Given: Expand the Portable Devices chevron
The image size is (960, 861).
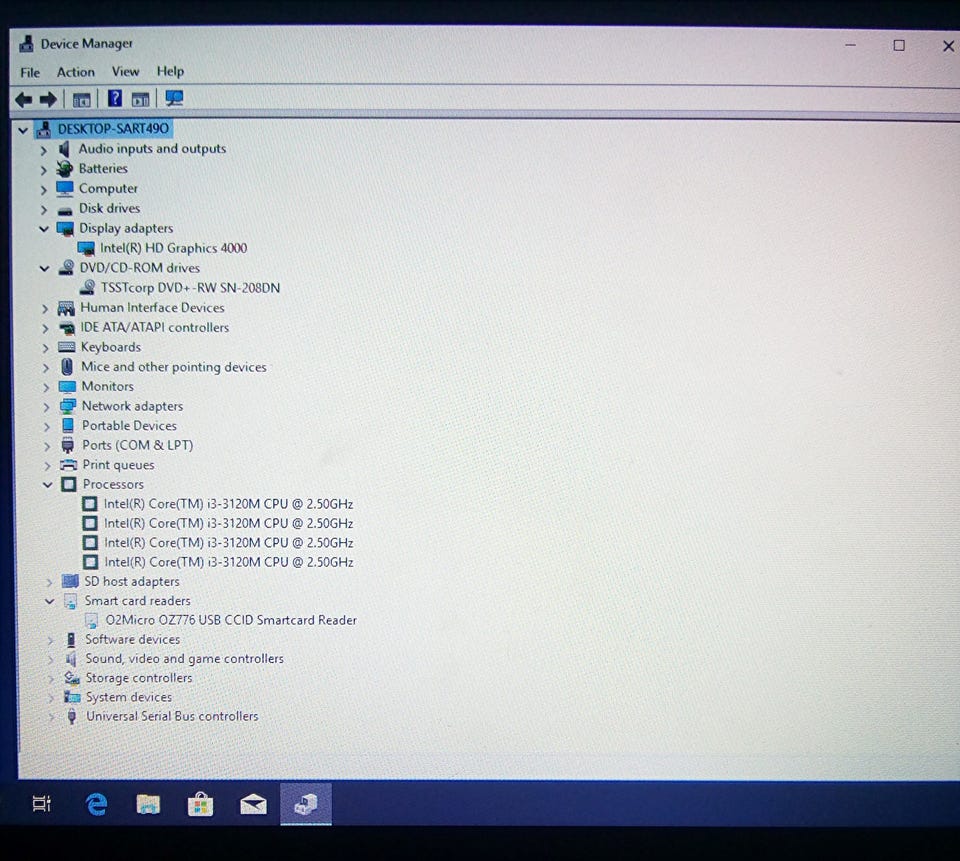Looking at the screenshot, I should 47,426.
